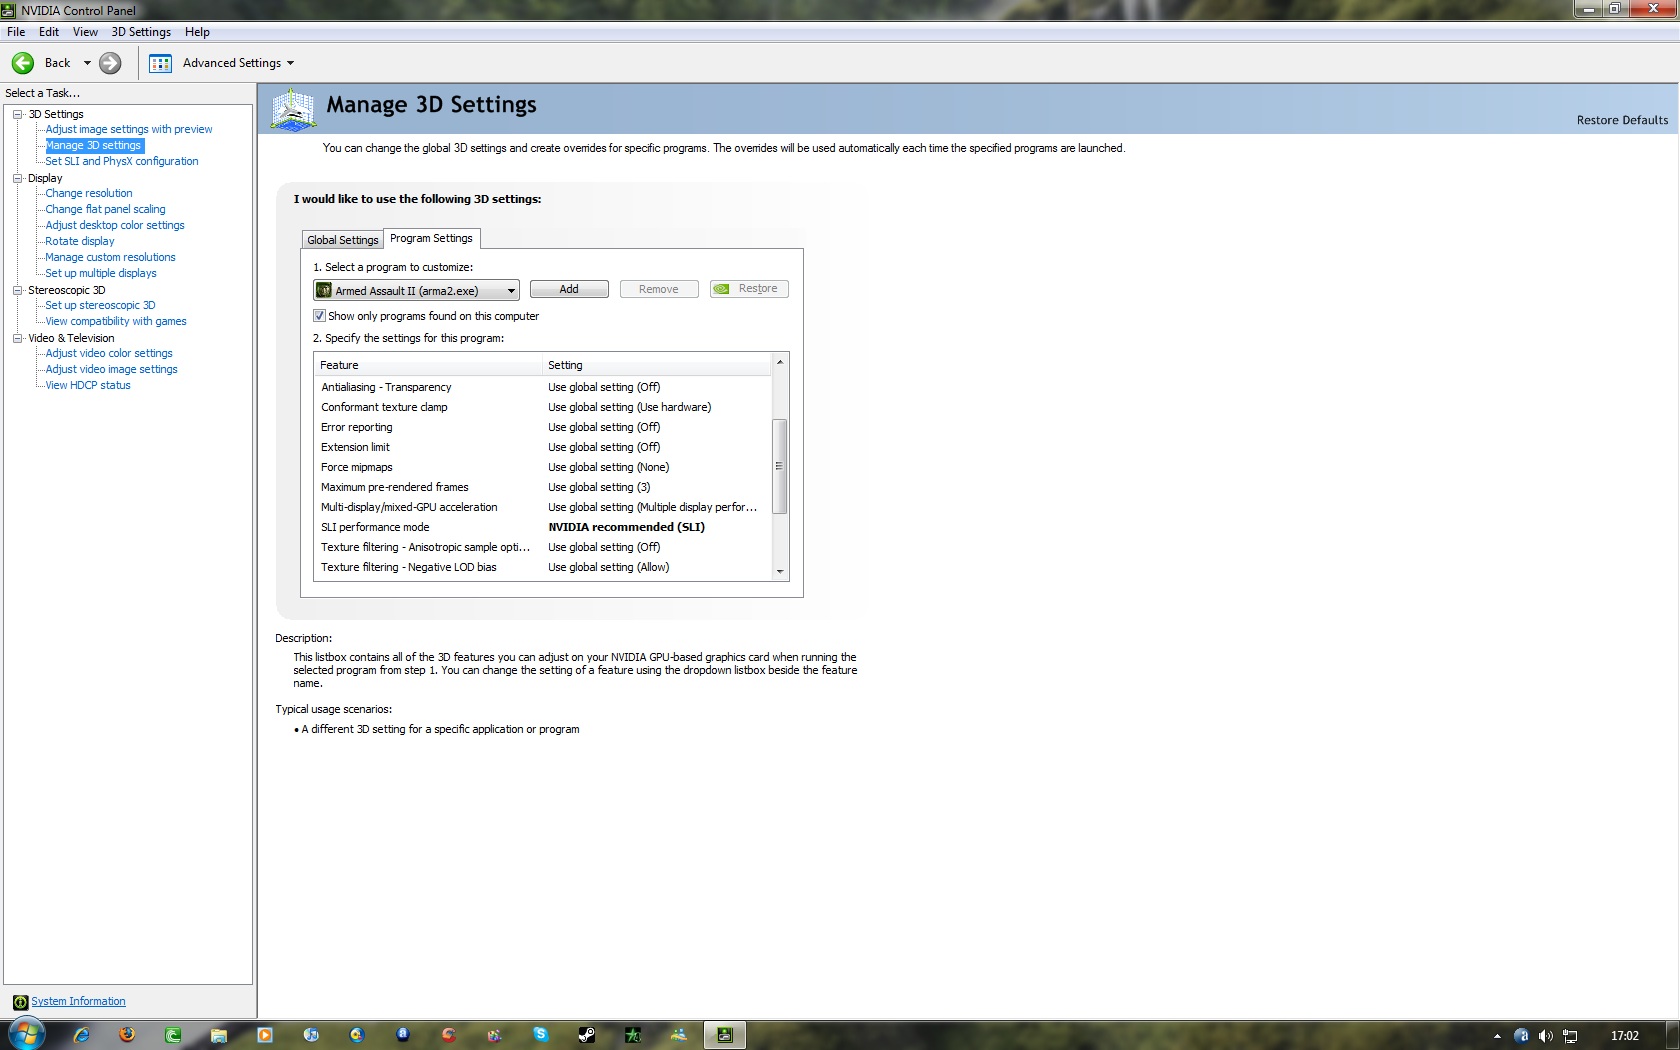Open View HDCP status

coord(88,385)
